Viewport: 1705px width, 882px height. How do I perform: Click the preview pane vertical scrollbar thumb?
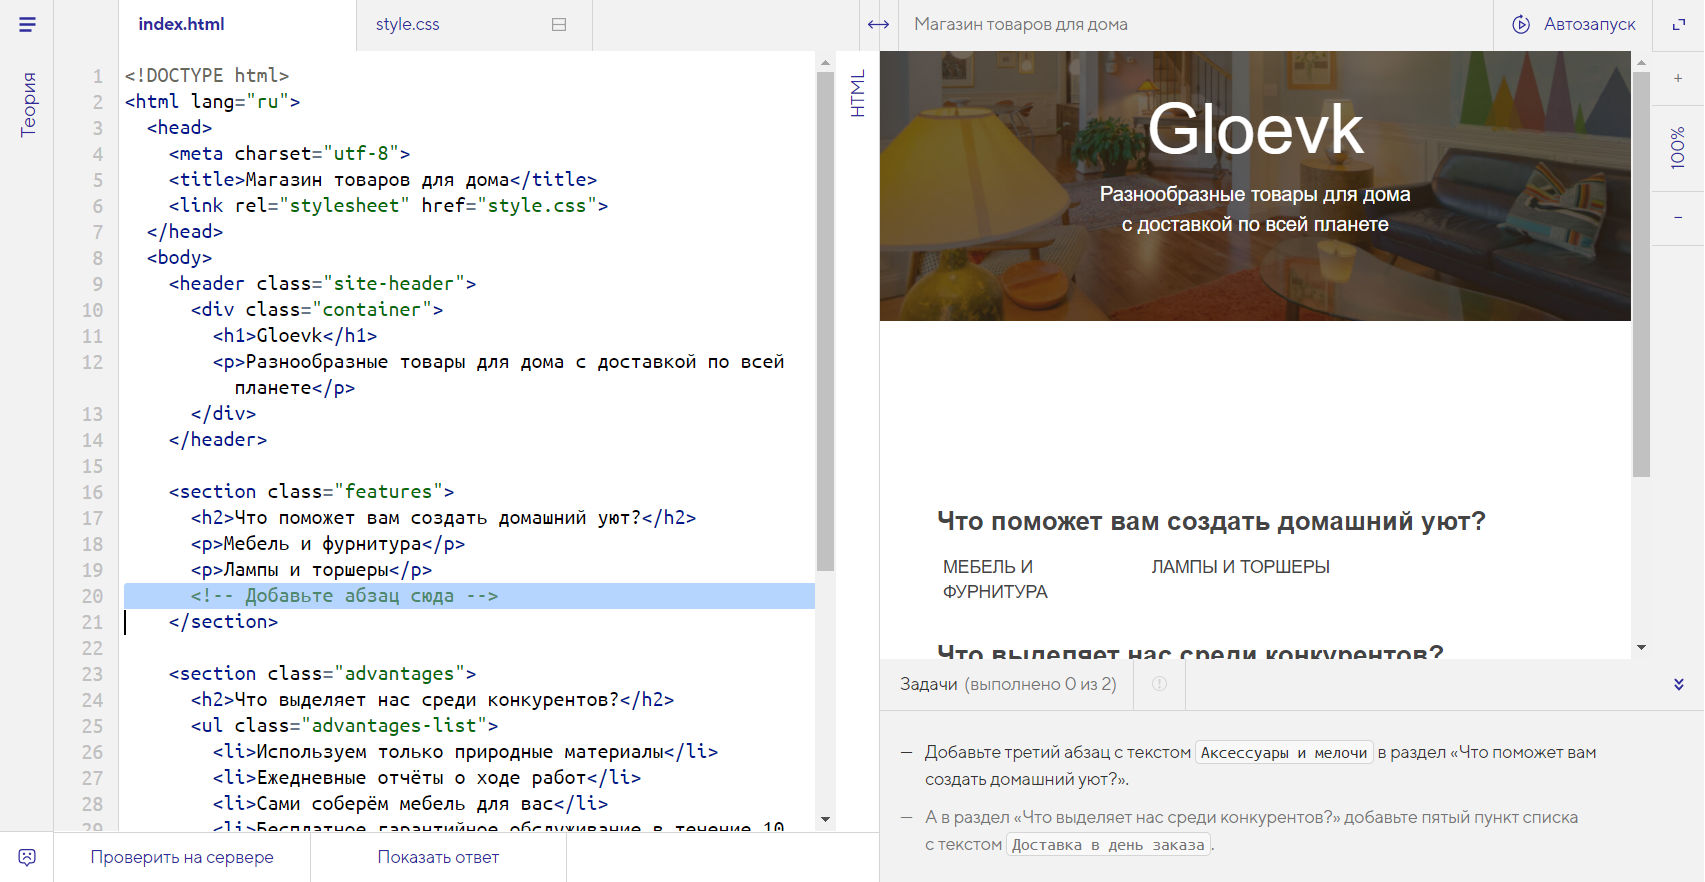point(1641,270)
